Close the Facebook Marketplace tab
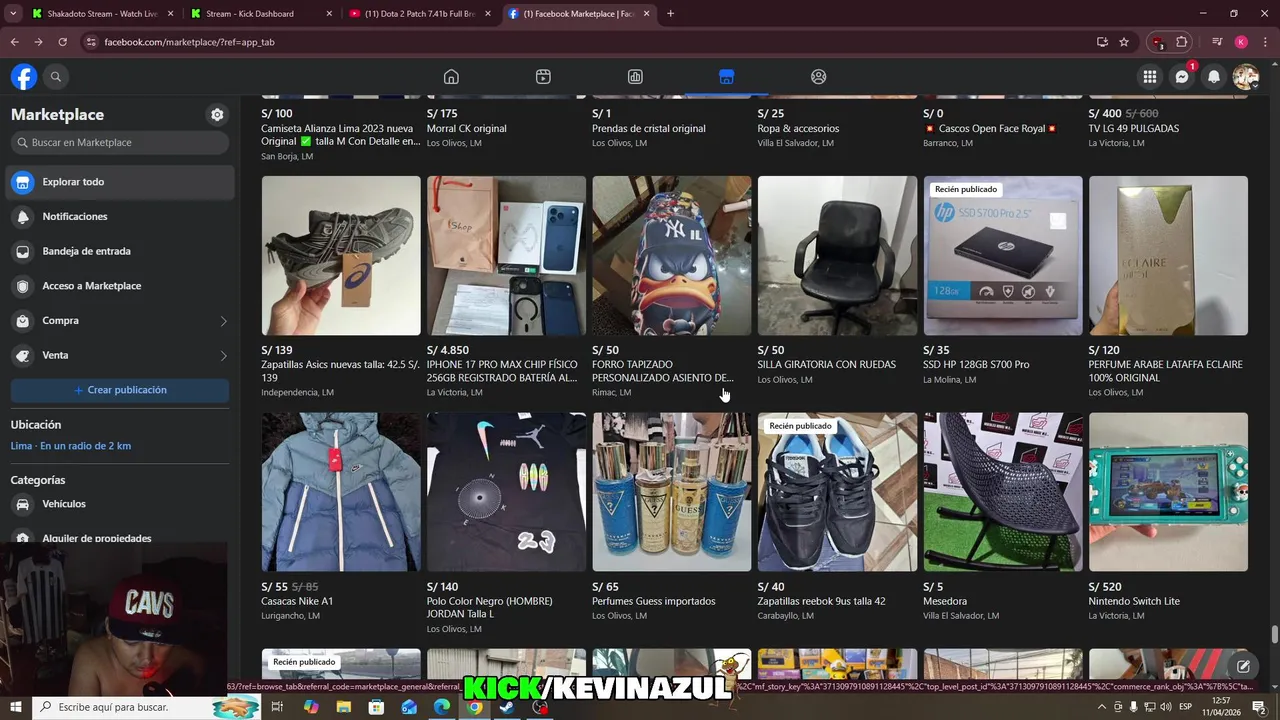Viewport: 1280px width, 720px height. point(647,14)
